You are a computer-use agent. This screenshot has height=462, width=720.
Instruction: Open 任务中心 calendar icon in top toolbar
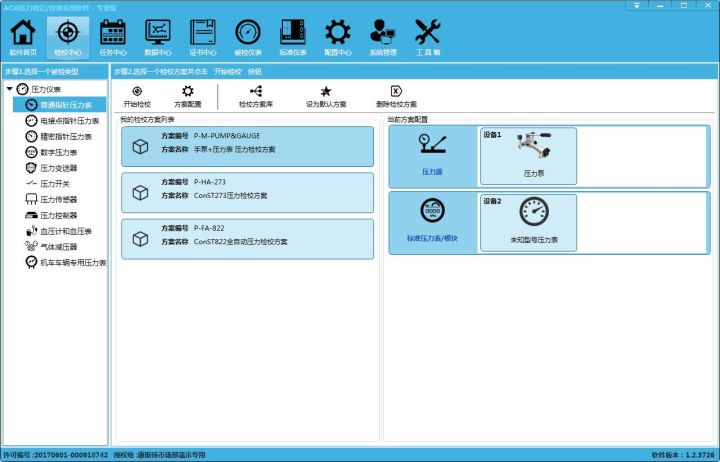click(113, 36)
